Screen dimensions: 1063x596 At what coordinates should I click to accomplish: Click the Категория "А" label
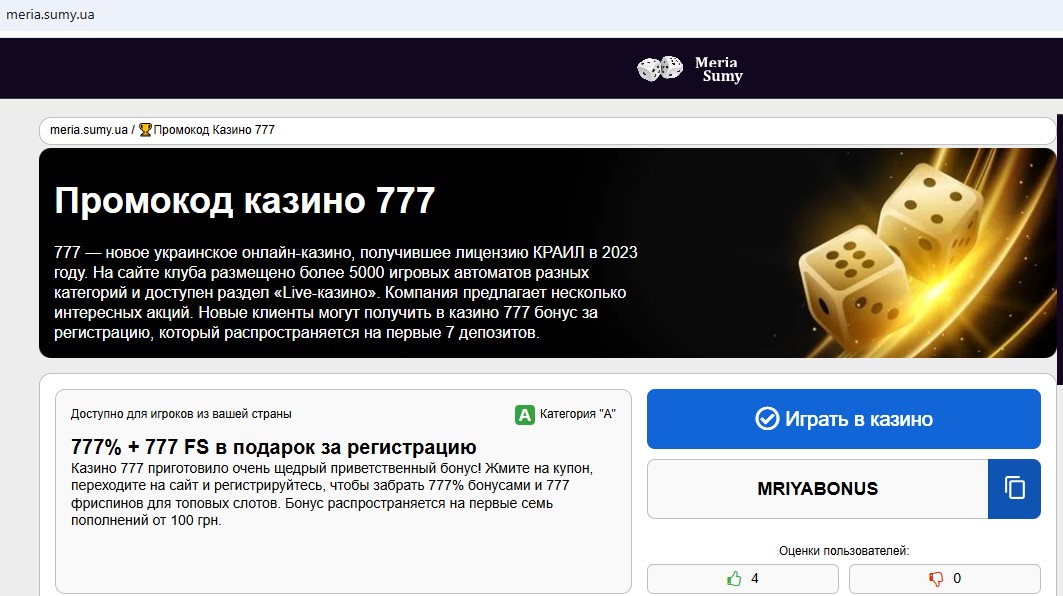(x=577, y=414)
